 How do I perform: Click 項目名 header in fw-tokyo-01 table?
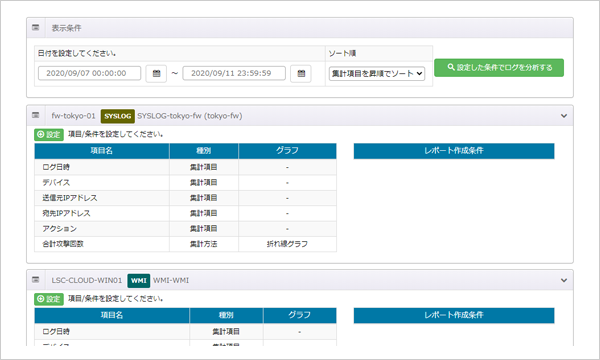(102, 151)
